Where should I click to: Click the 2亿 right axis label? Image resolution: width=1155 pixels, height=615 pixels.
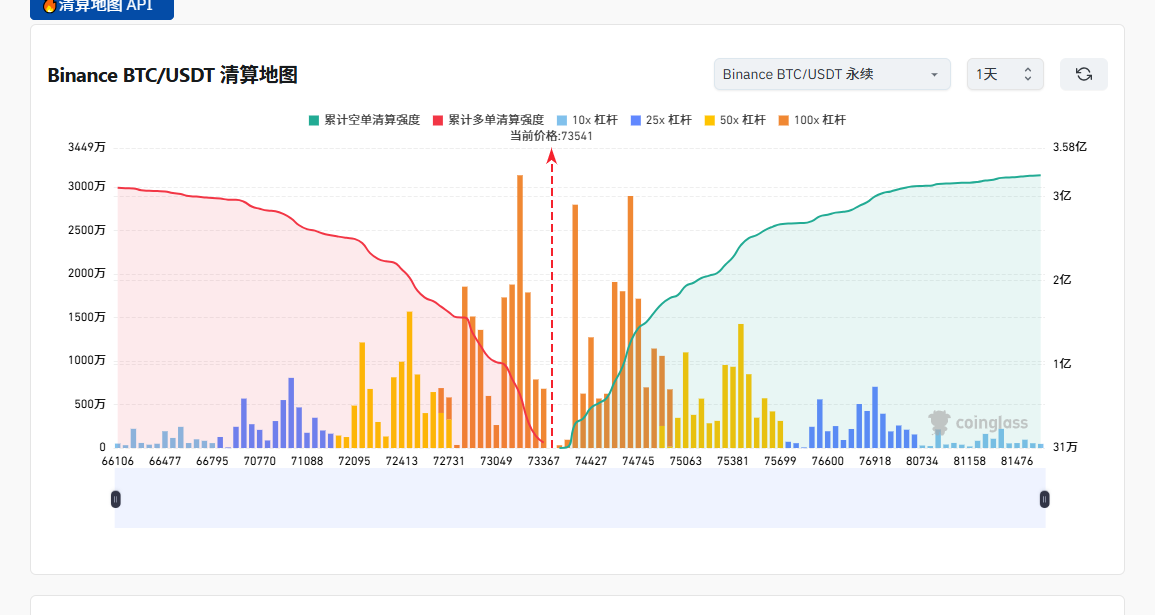click(x=1061, y=280)
